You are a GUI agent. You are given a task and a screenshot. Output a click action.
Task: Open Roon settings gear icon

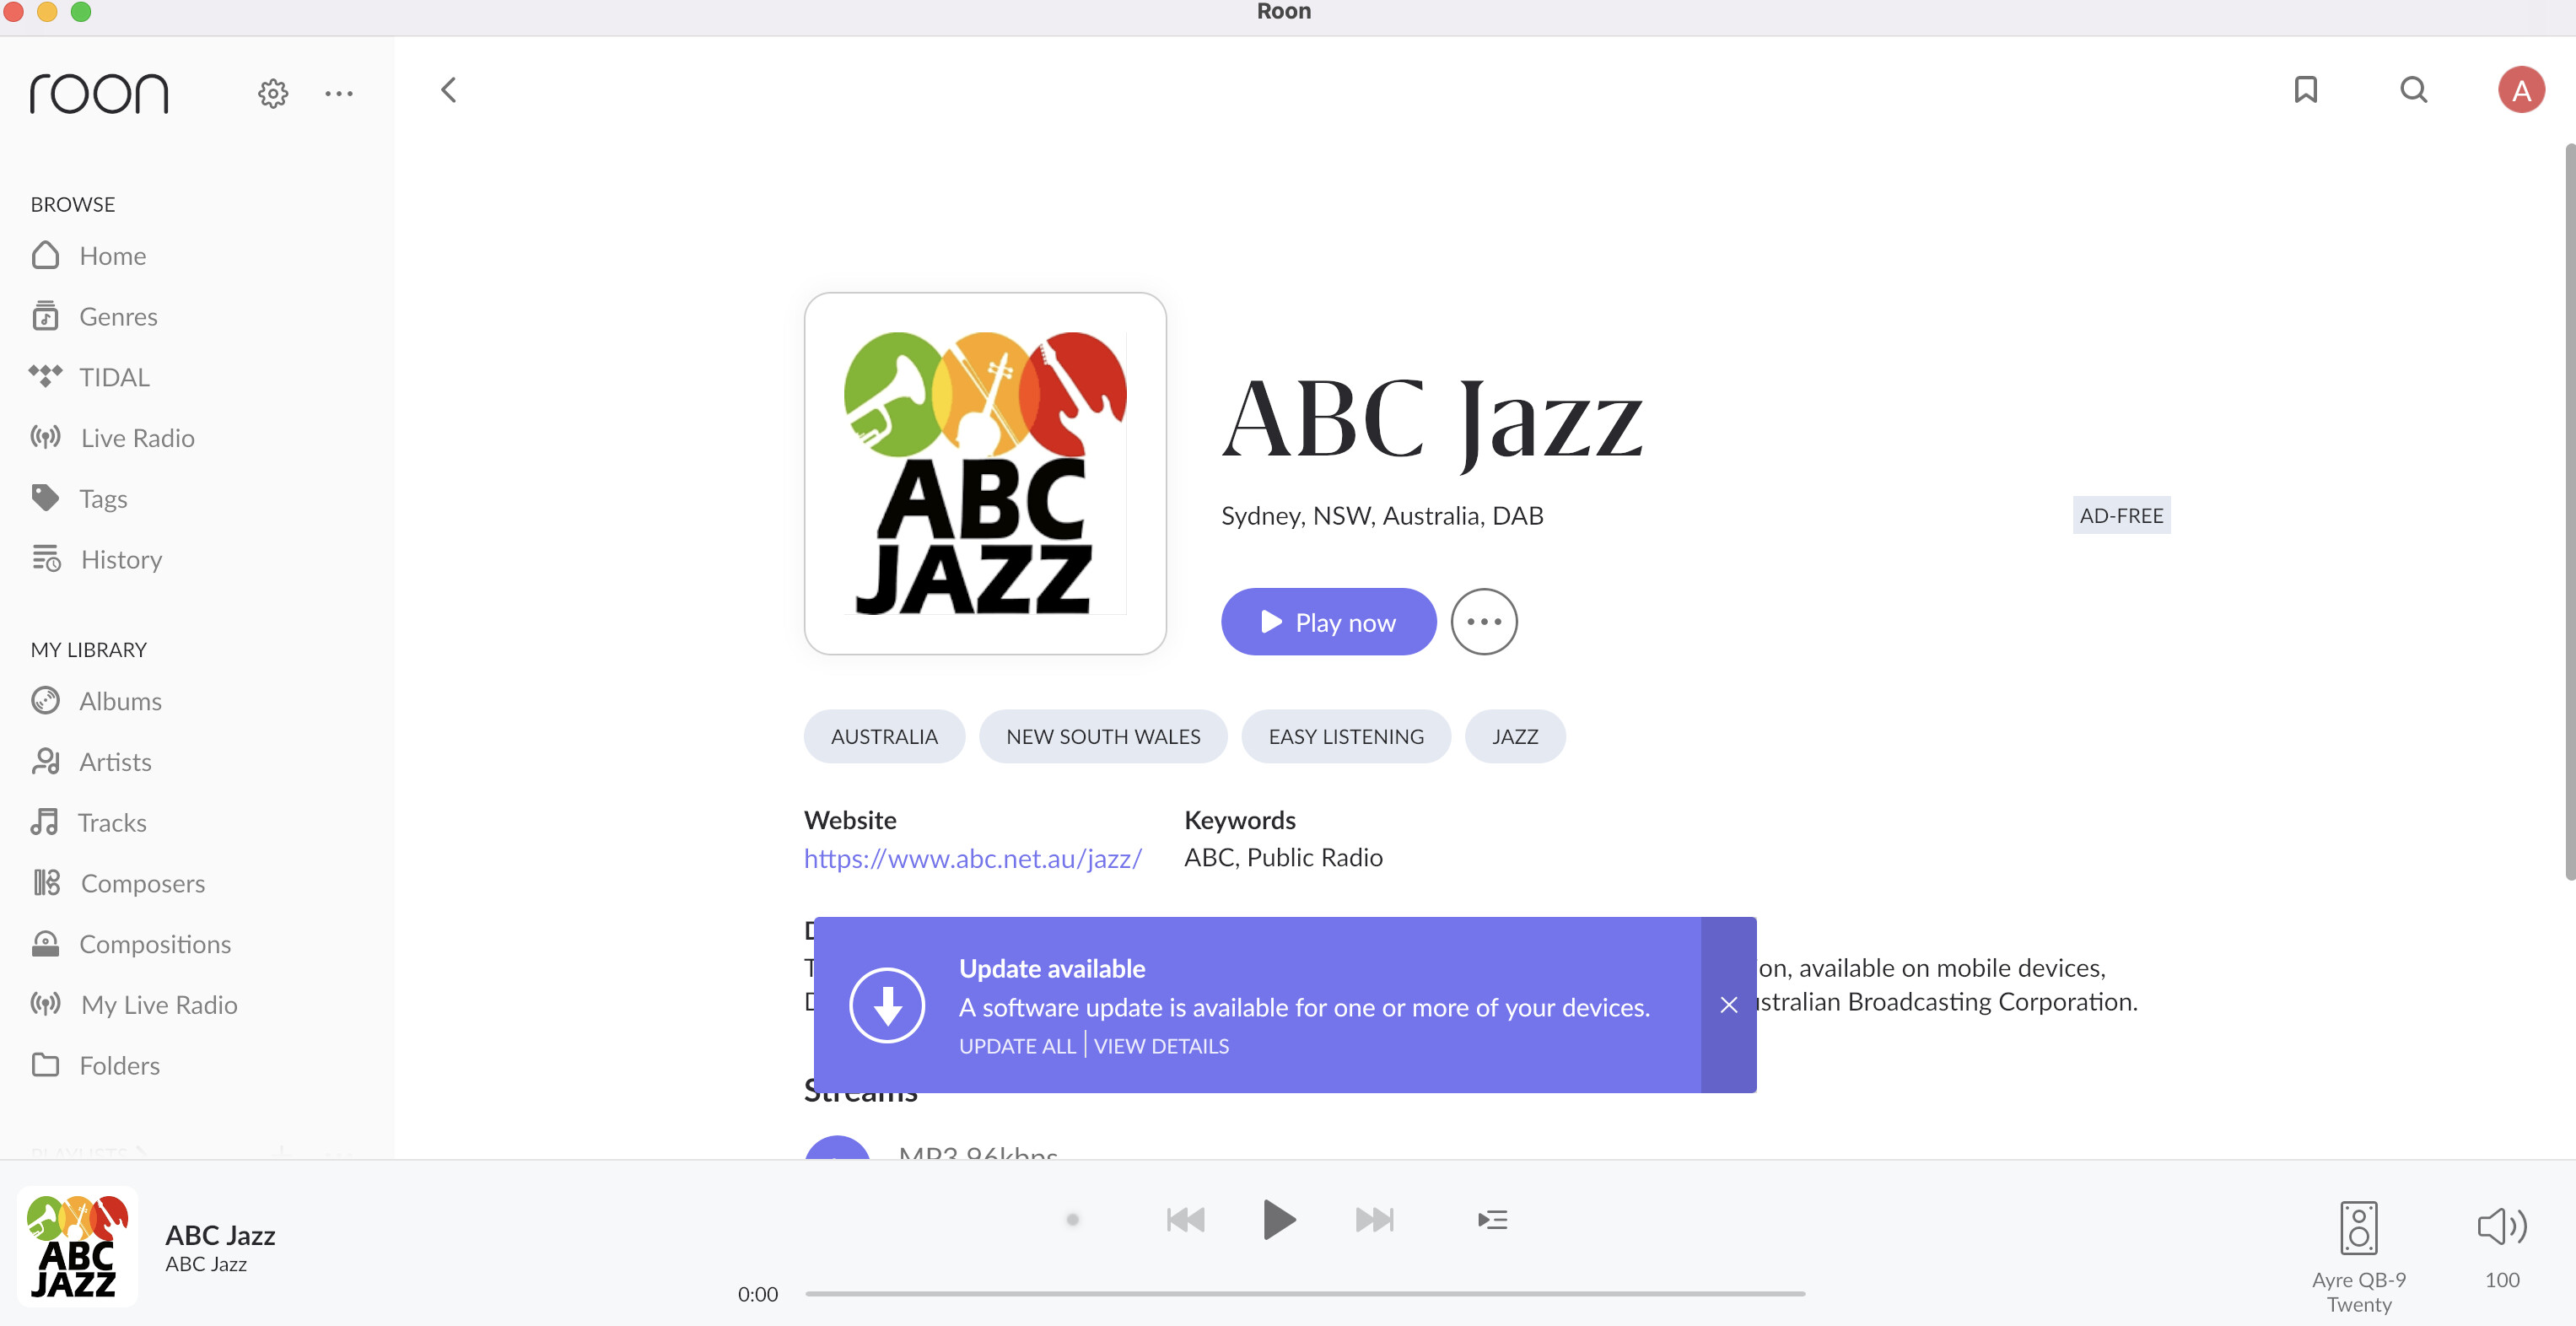tap(272, 93)
